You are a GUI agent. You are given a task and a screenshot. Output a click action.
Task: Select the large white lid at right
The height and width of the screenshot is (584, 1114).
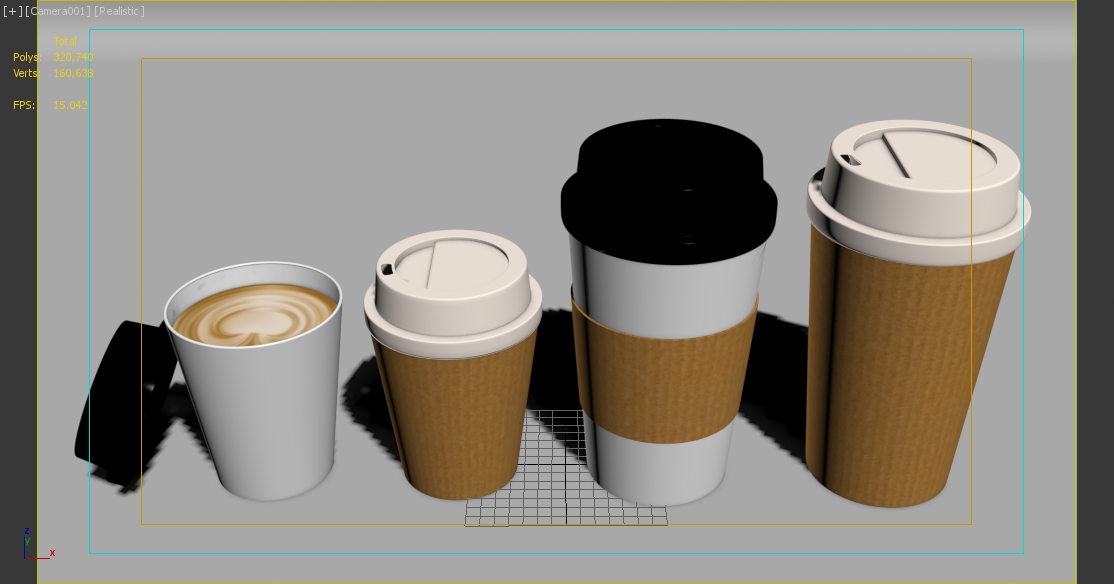[920, 185]
